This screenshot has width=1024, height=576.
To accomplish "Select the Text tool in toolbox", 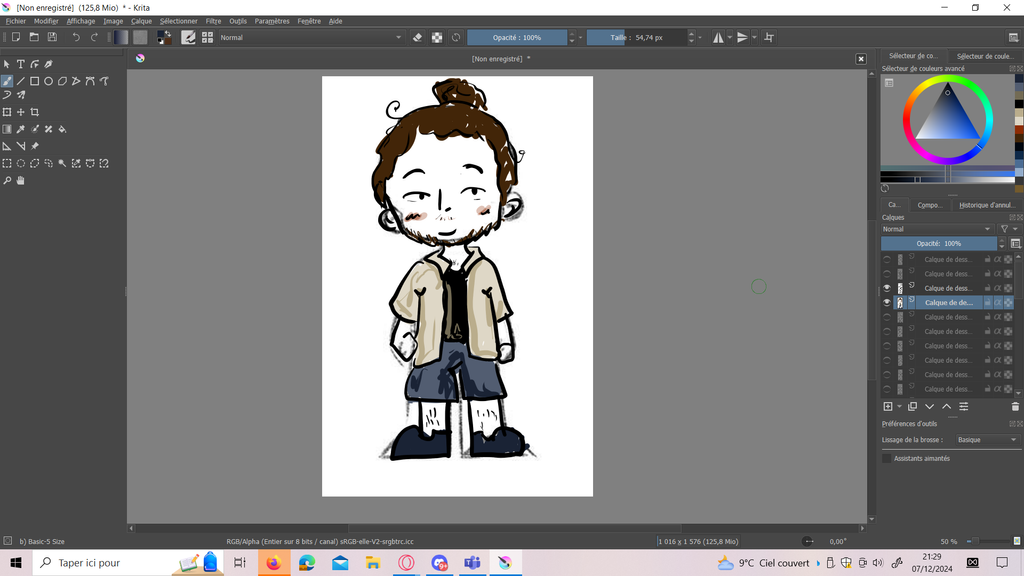I will 20,64.
